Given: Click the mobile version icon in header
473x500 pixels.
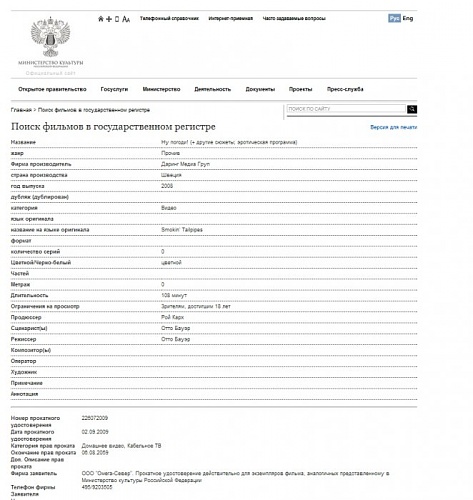Looking at the screenshot, I should [x=117, y=19].
